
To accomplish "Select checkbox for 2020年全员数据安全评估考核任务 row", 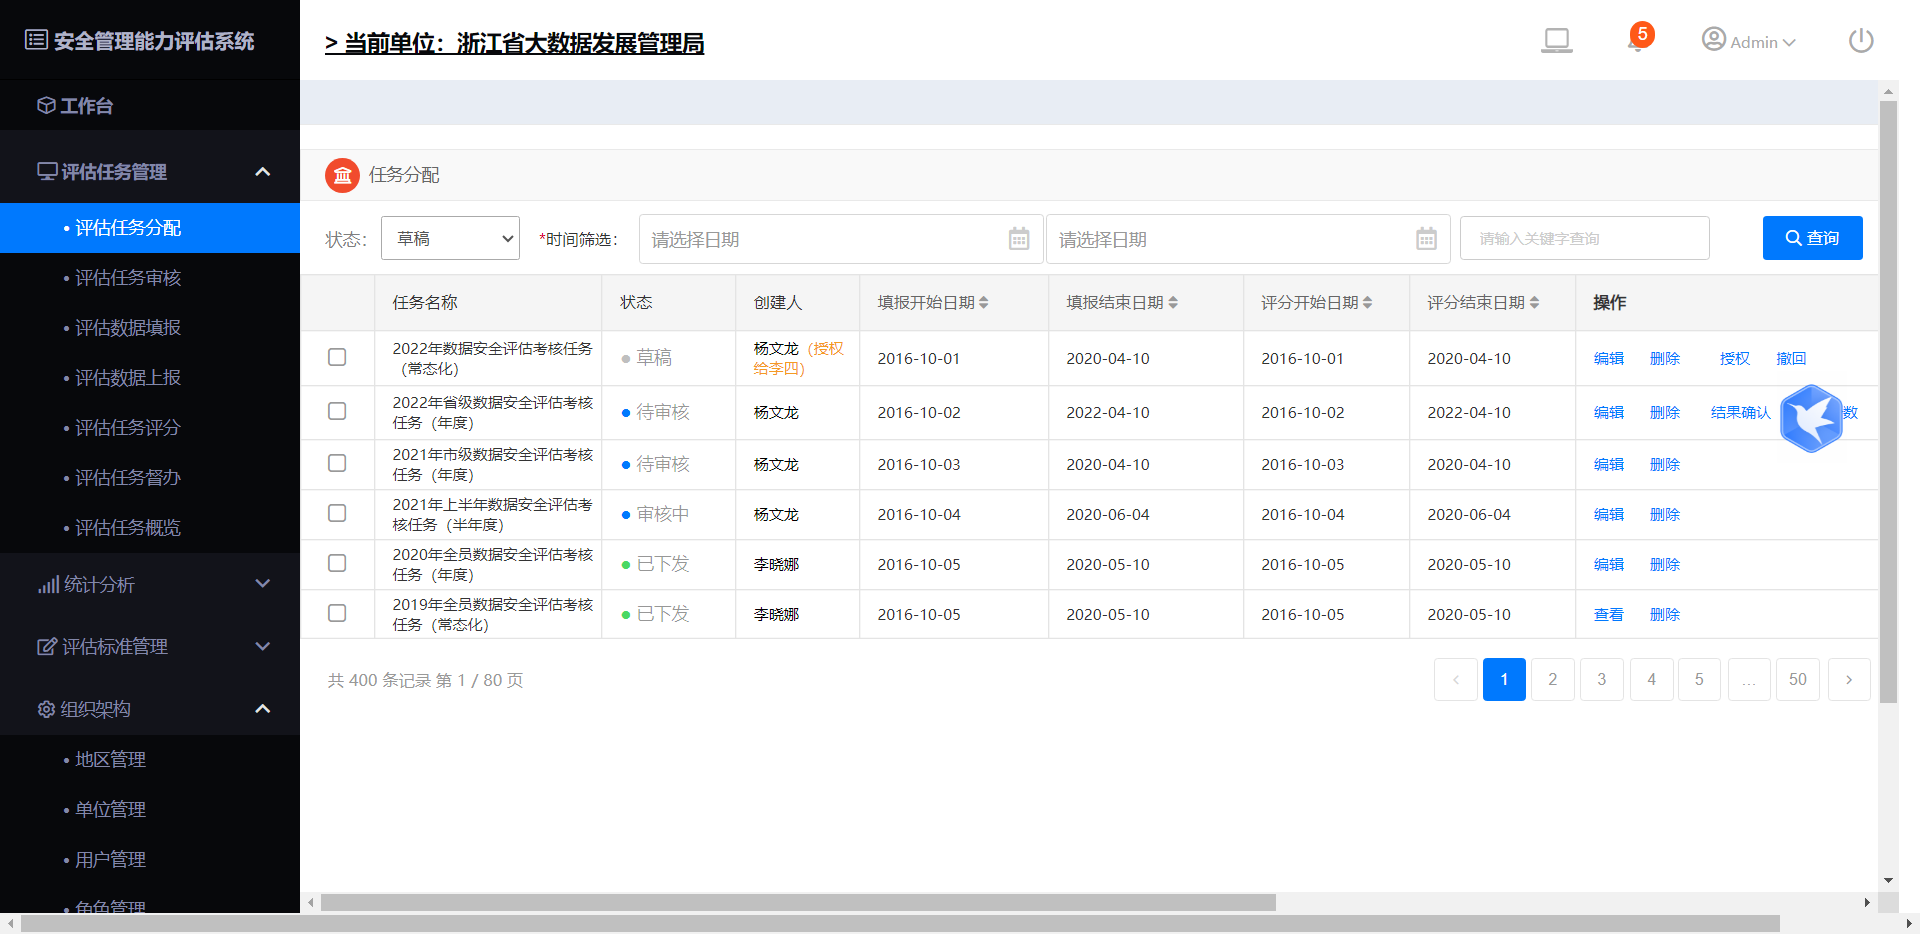I will 337,563.
